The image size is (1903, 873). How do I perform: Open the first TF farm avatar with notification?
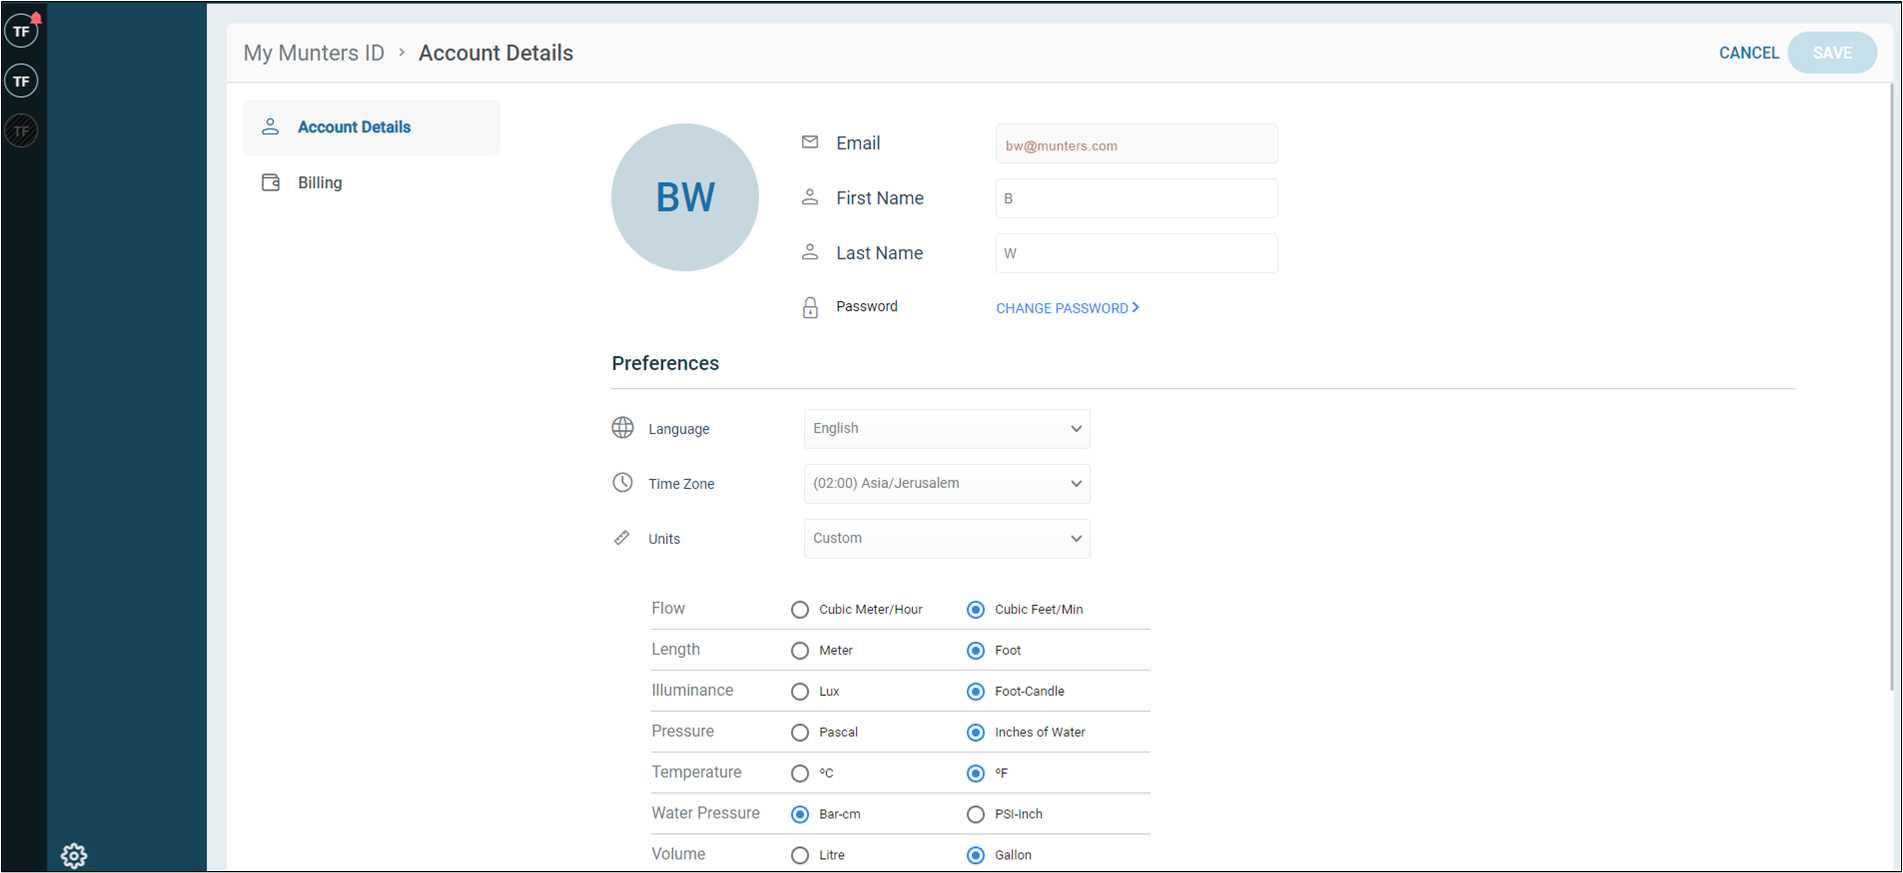[x=21, y=31]
